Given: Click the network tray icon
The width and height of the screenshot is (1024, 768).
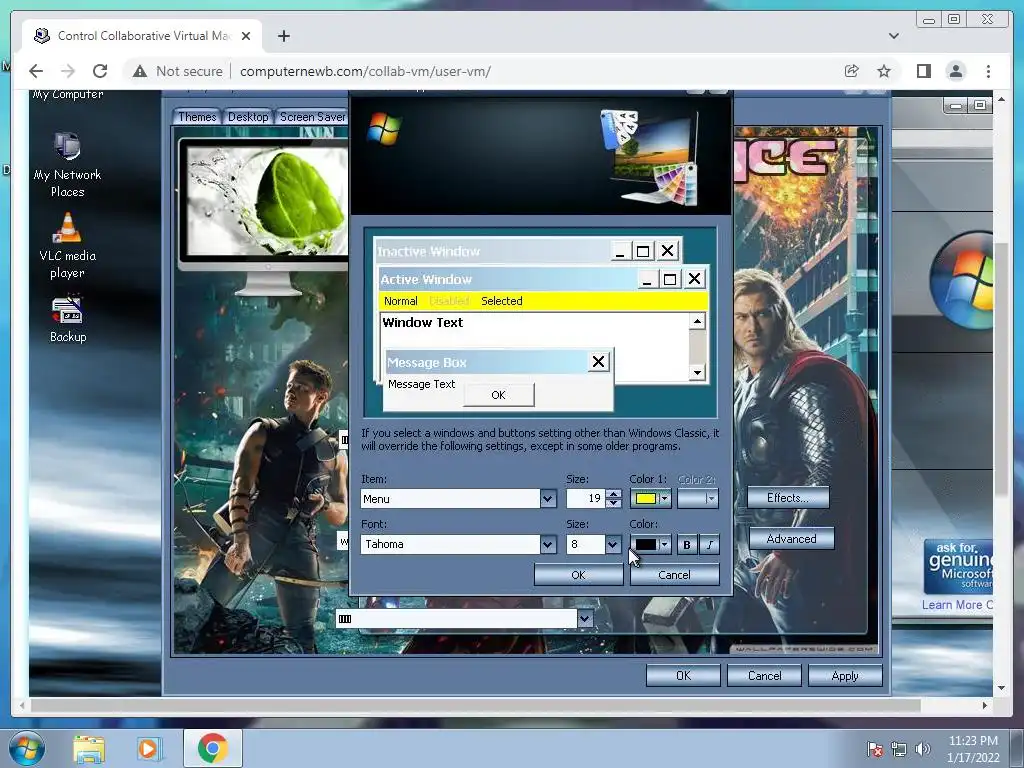Looking at the screenshot, I should [x=899, y=749].
